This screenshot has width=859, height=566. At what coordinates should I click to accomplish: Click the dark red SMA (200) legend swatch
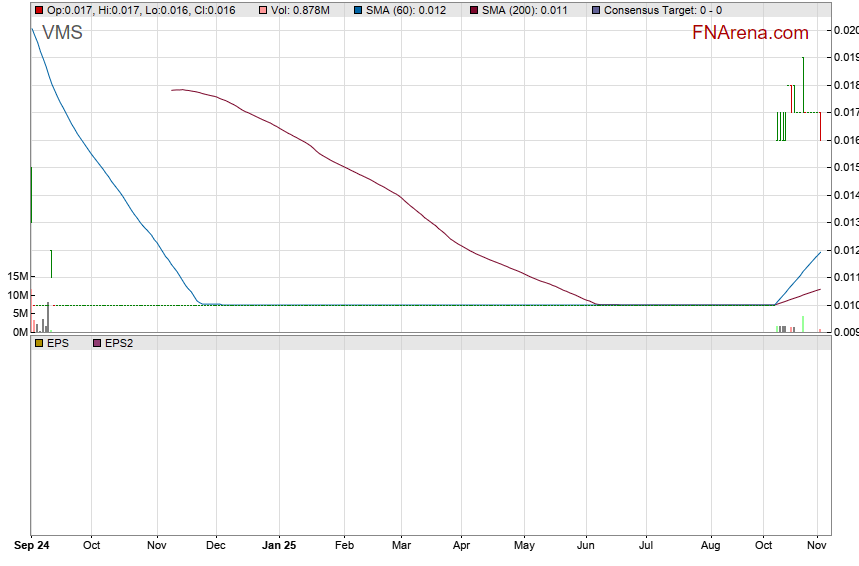tap(473, 10)
